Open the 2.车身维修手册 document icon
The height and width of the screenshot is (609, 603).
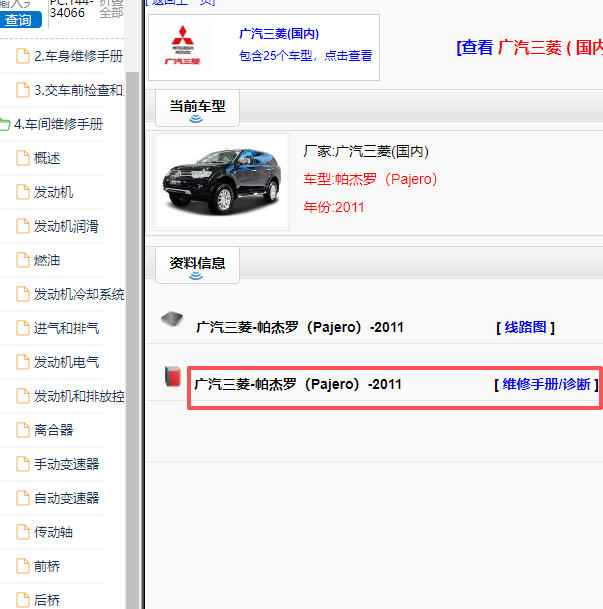[x=23, y=56]
